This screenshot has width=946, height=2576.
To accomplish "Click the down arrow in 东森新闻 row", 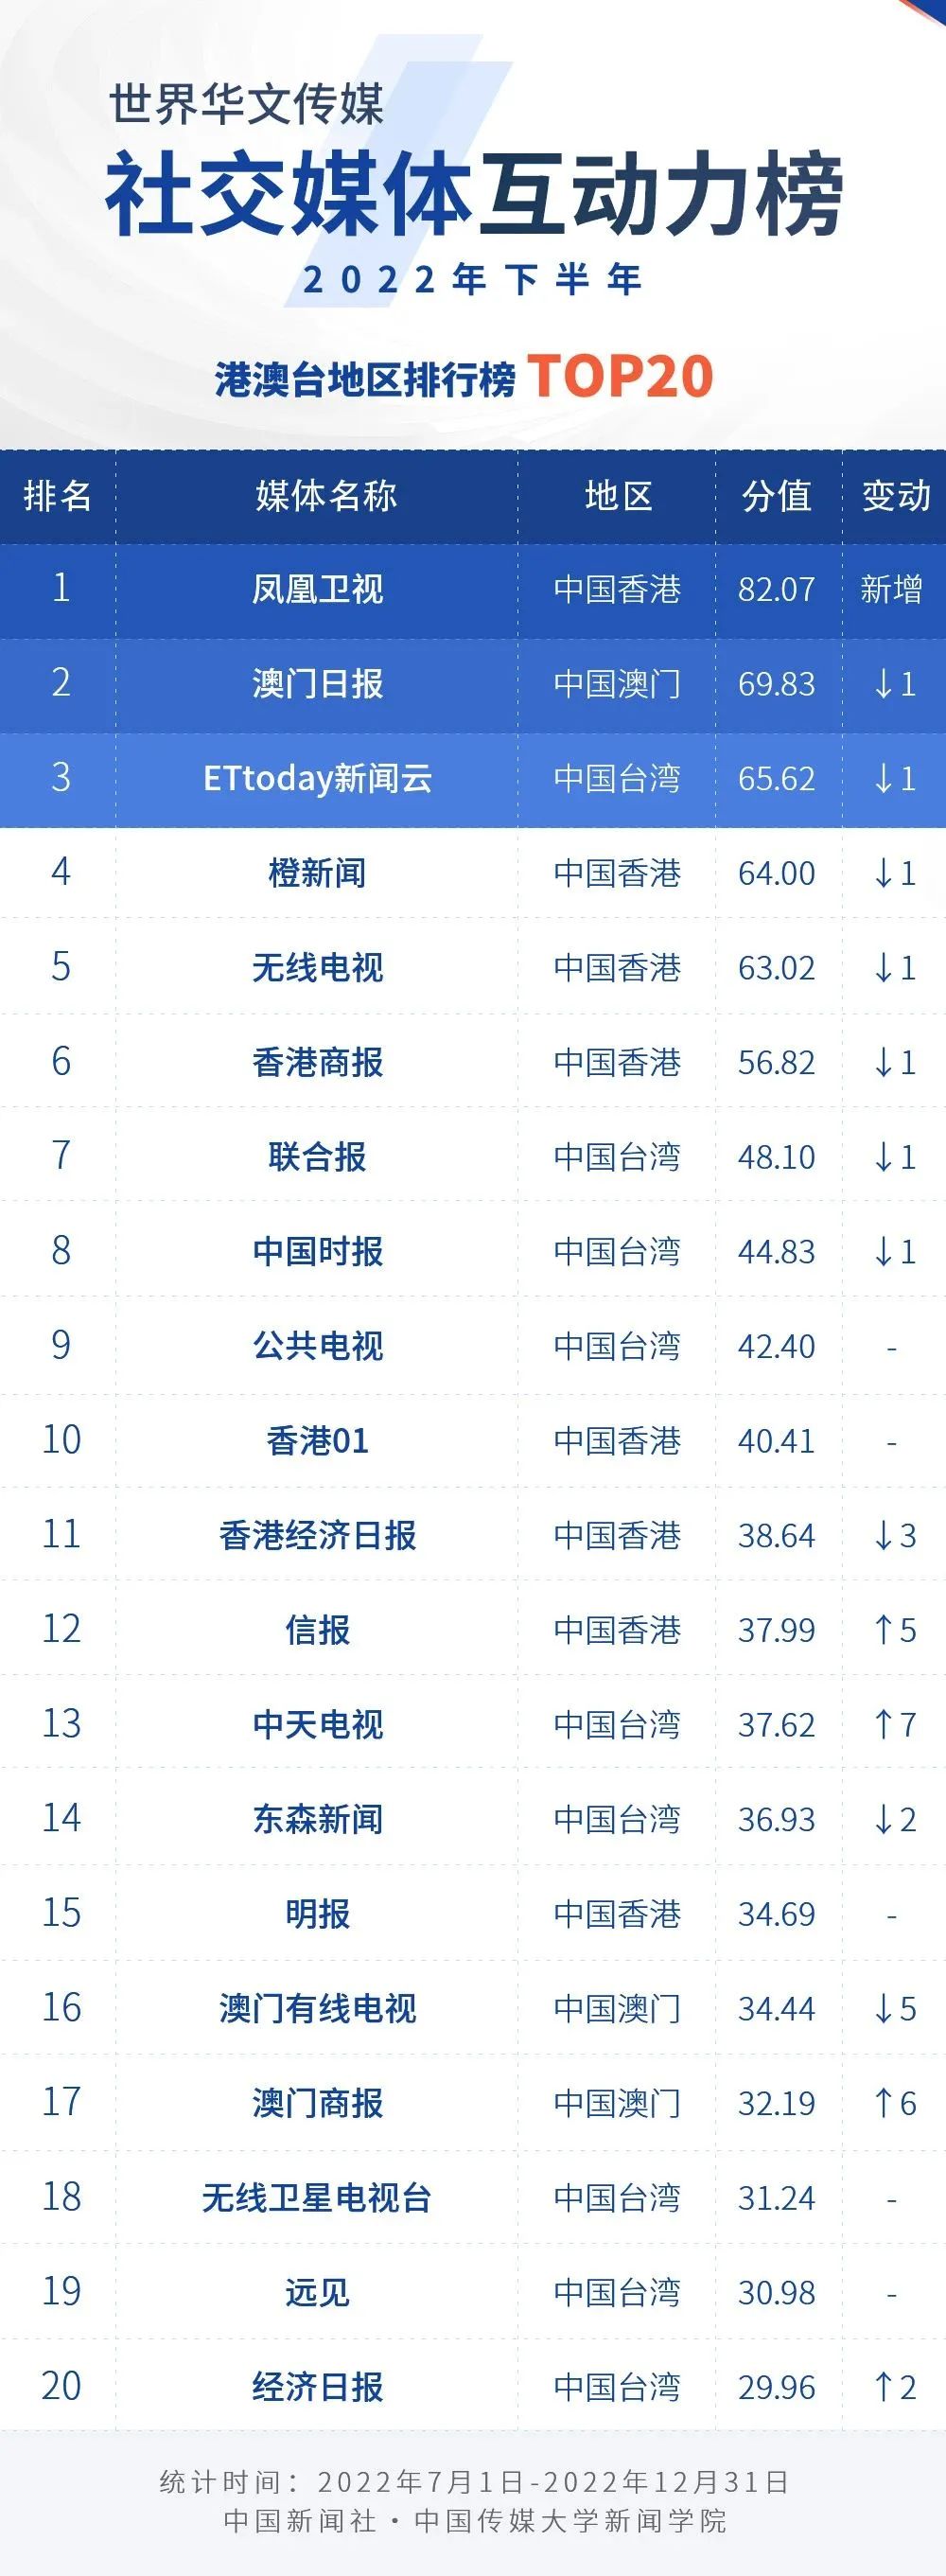I will 883,1819.
